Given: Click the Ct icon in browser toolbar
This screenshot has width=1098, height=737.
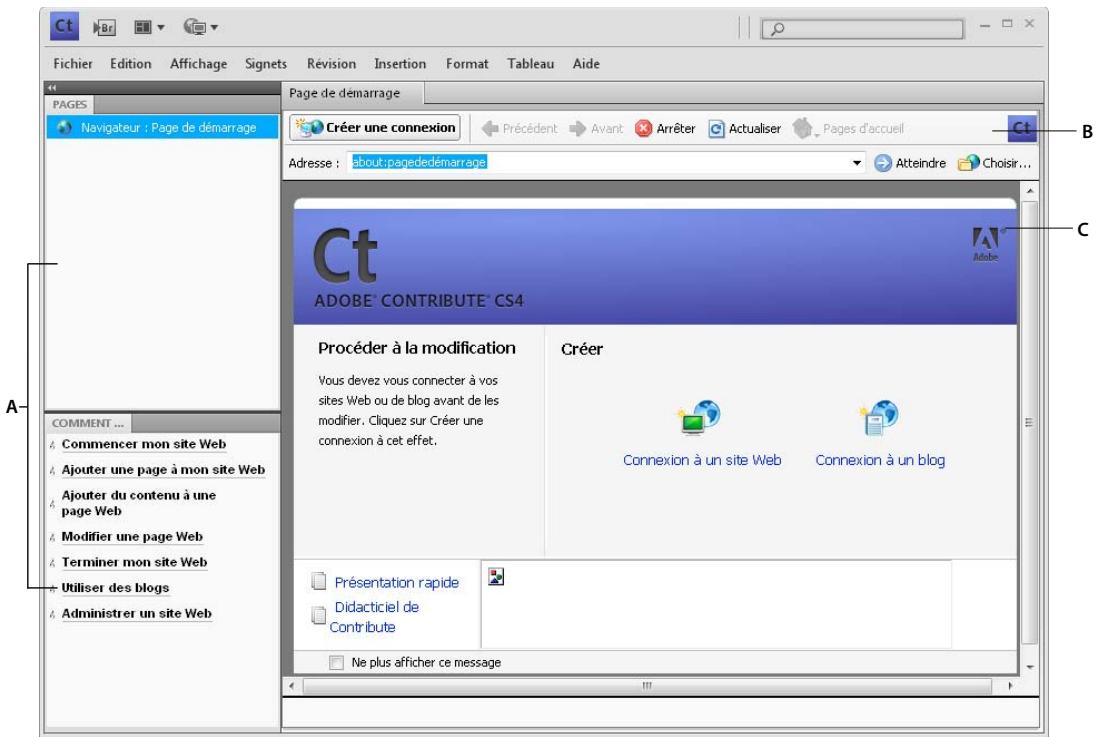Looking at the screenshot, I should coord(1022,128).
